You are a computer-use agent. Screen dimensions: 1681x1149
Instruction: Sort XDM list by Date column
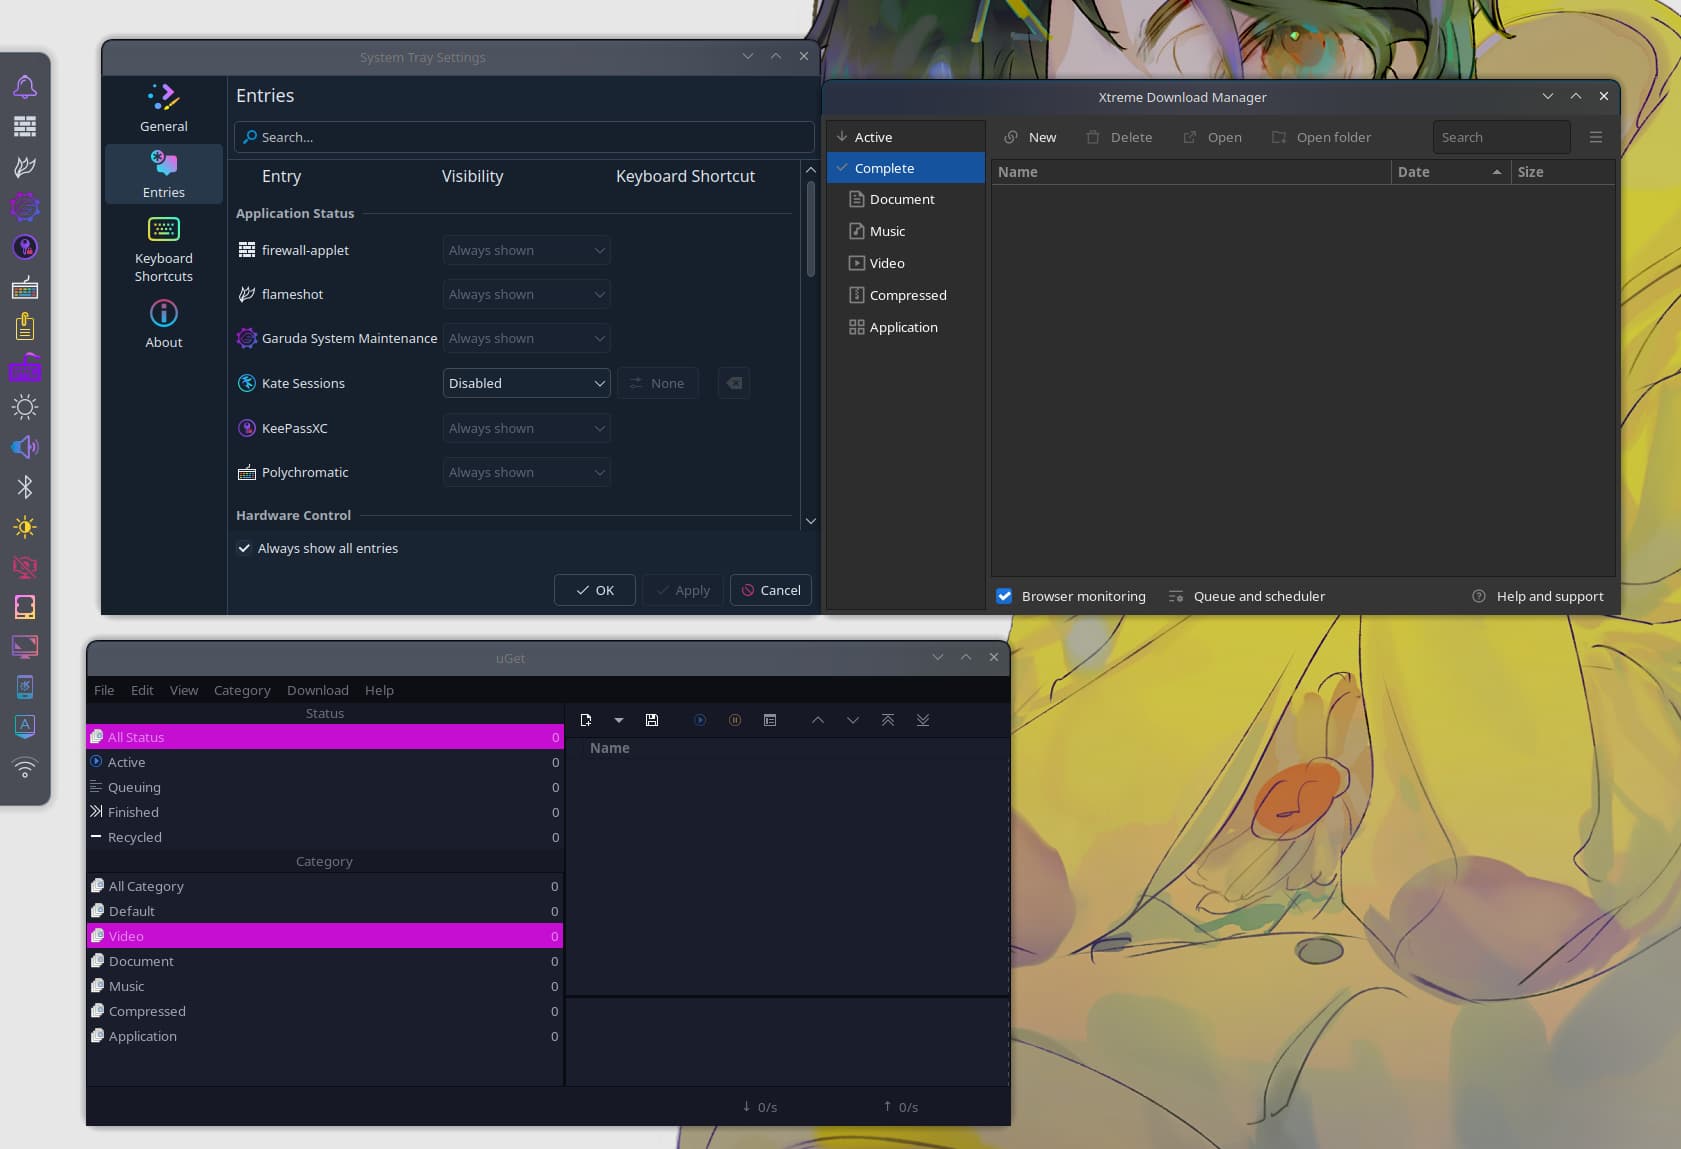(1449, 172)
